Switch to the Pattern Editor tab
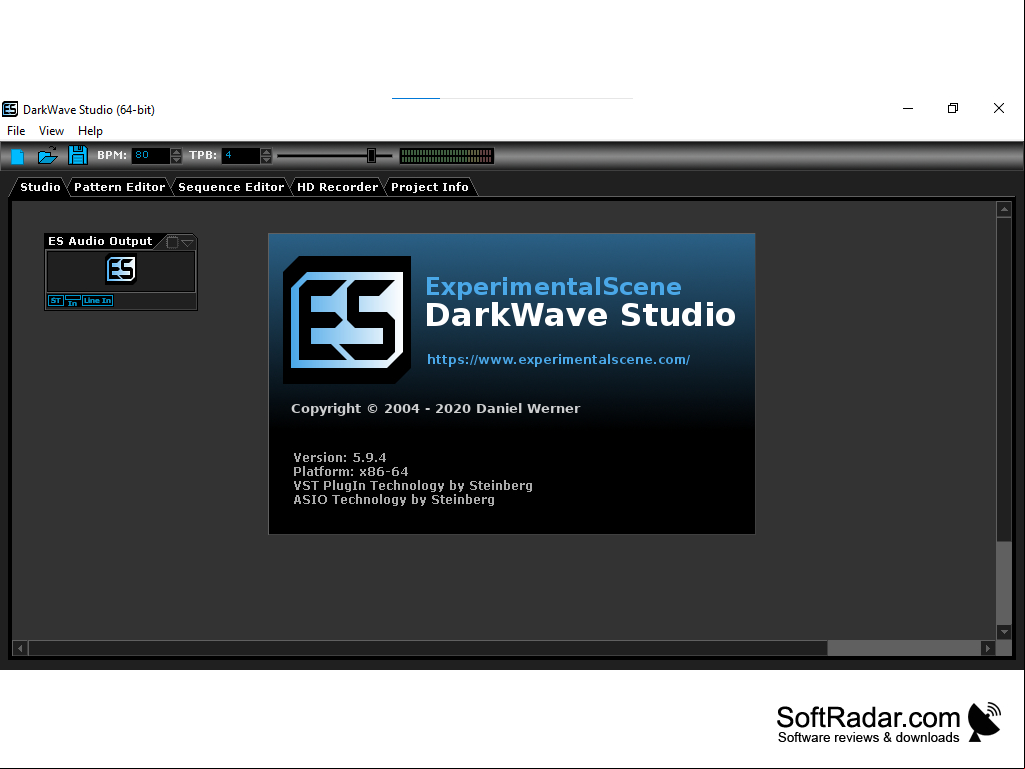 pyautogui.click(x=119, y=187)
